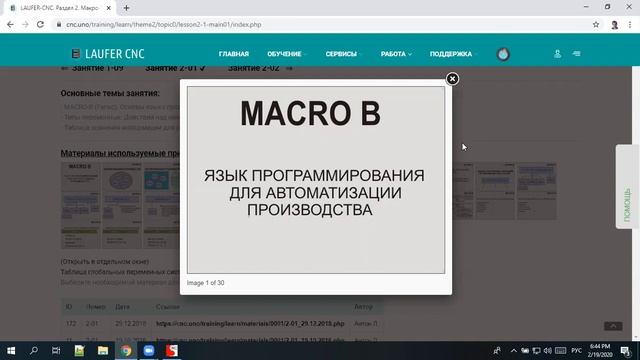Click the scroll-to-top arrow button

click(x=613, y=326)
